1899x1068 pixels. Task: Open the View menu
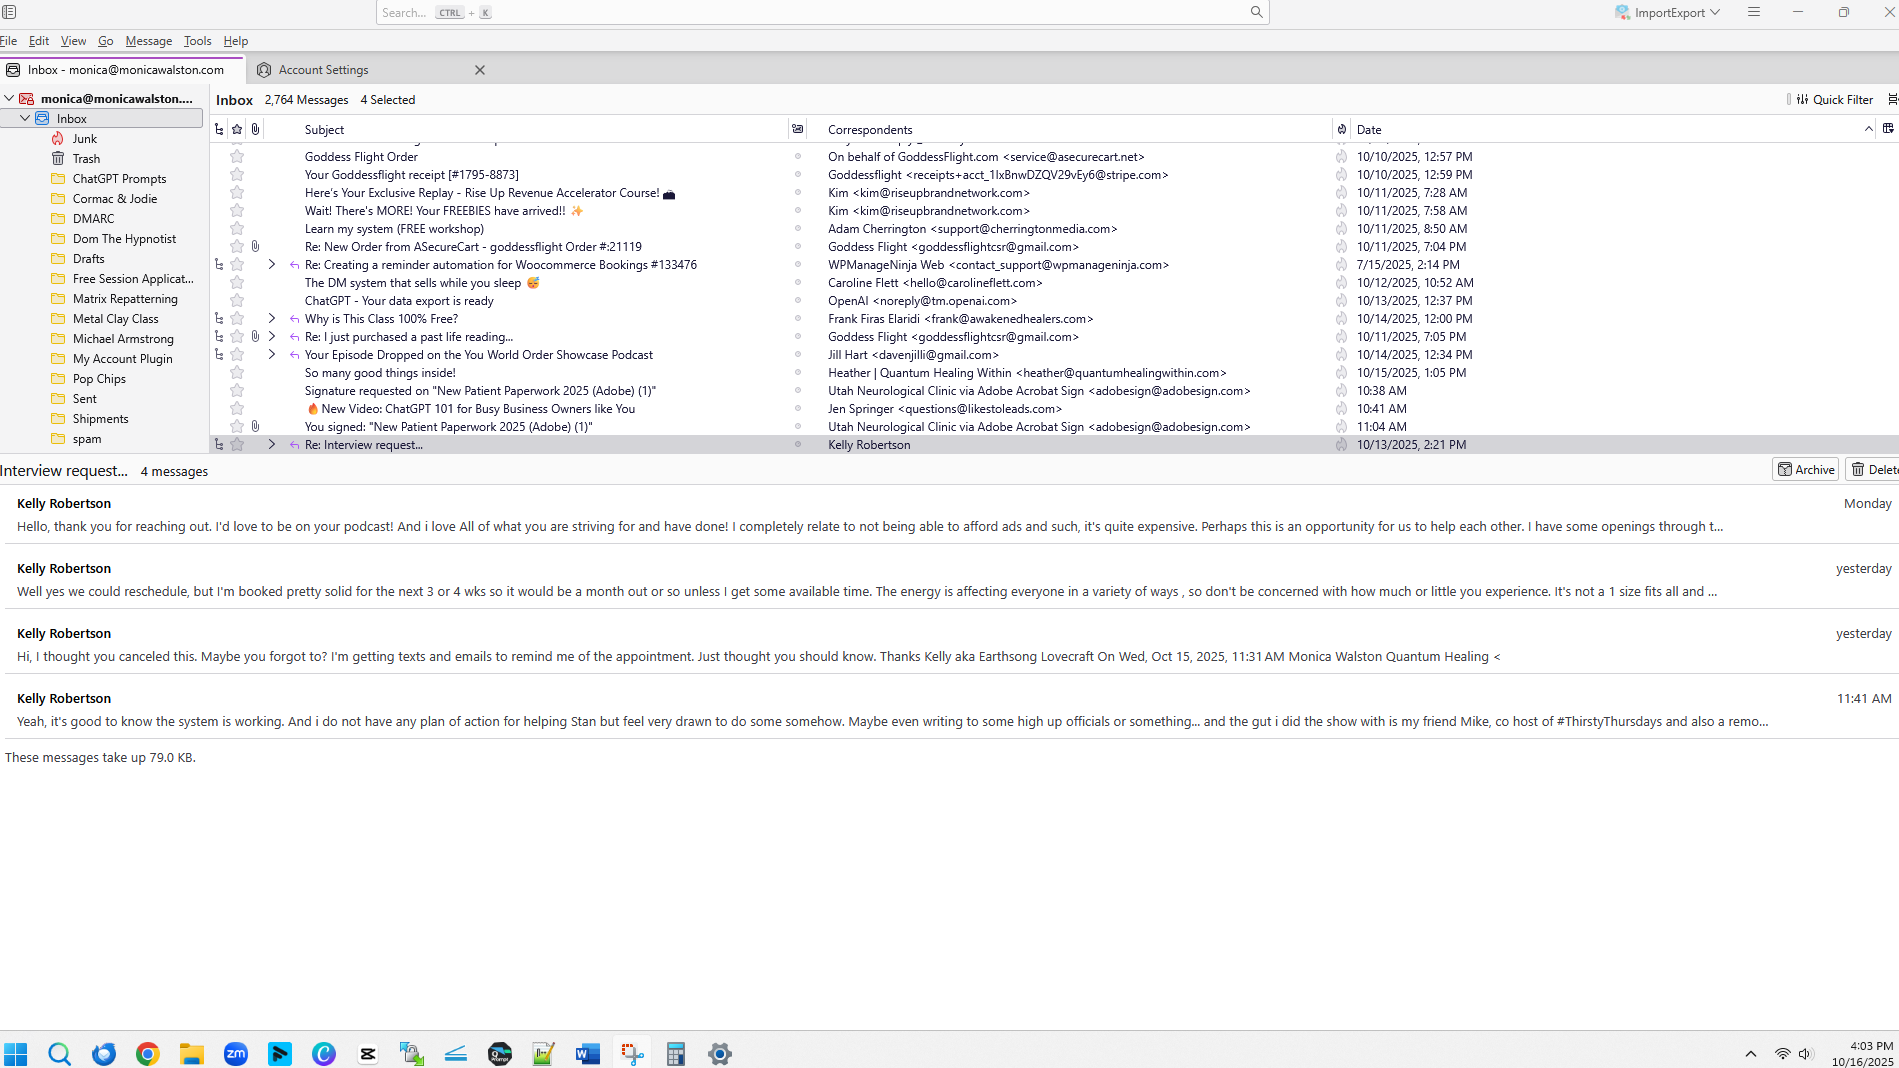73,40
